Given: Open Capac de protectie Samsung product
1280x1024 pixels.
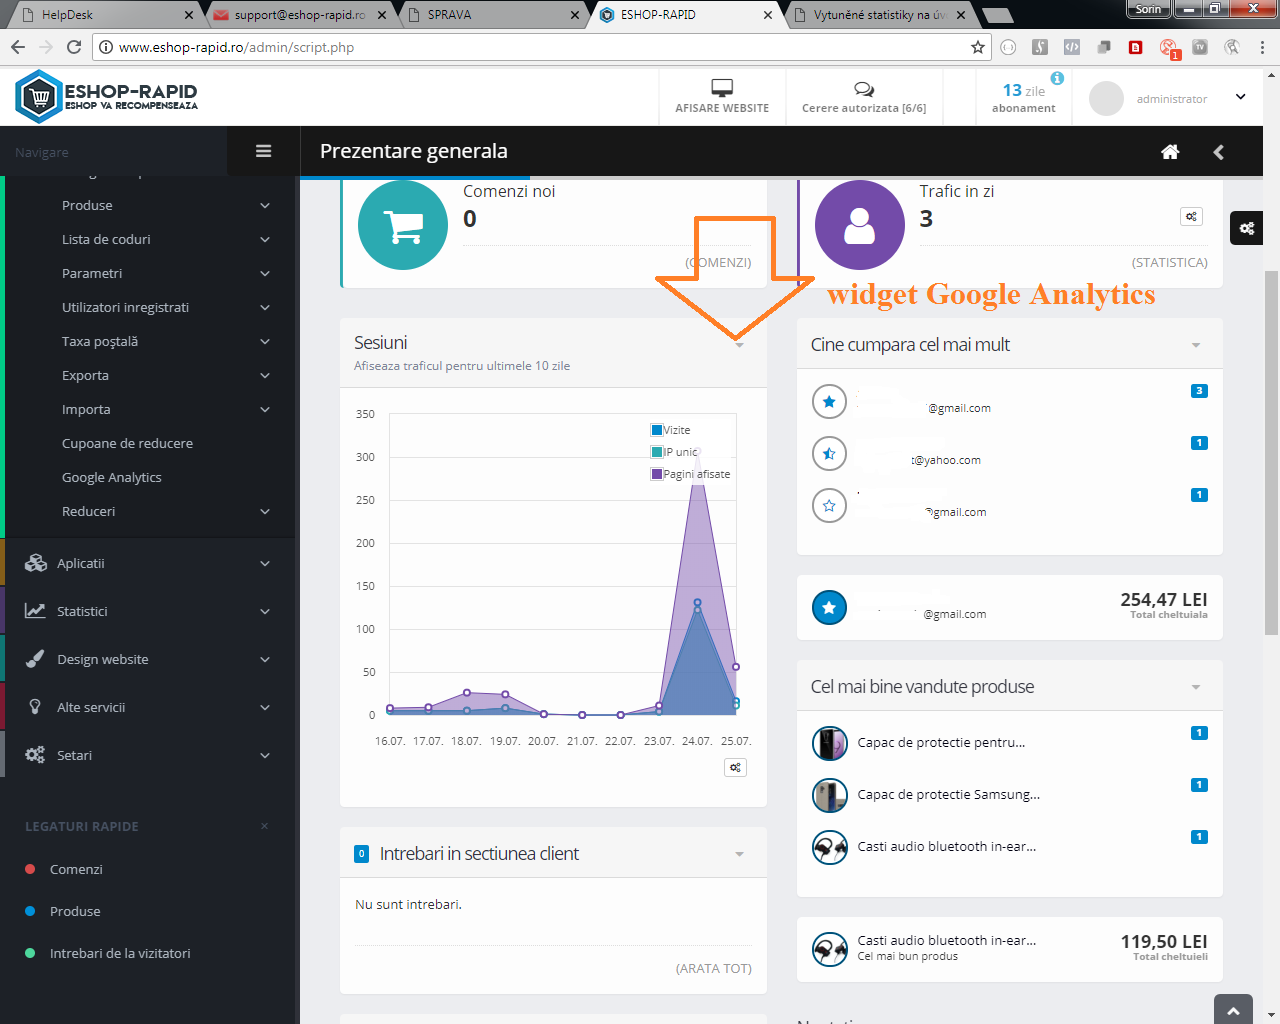Looking at the screenshot, I should click(x=948, y=794).
